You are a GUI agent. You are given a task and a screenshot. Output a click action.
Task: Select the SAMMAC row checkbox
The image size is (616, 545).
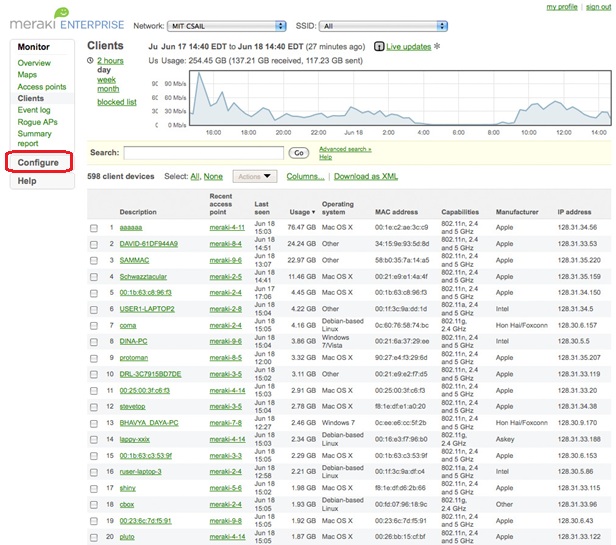tap(94, 261)
